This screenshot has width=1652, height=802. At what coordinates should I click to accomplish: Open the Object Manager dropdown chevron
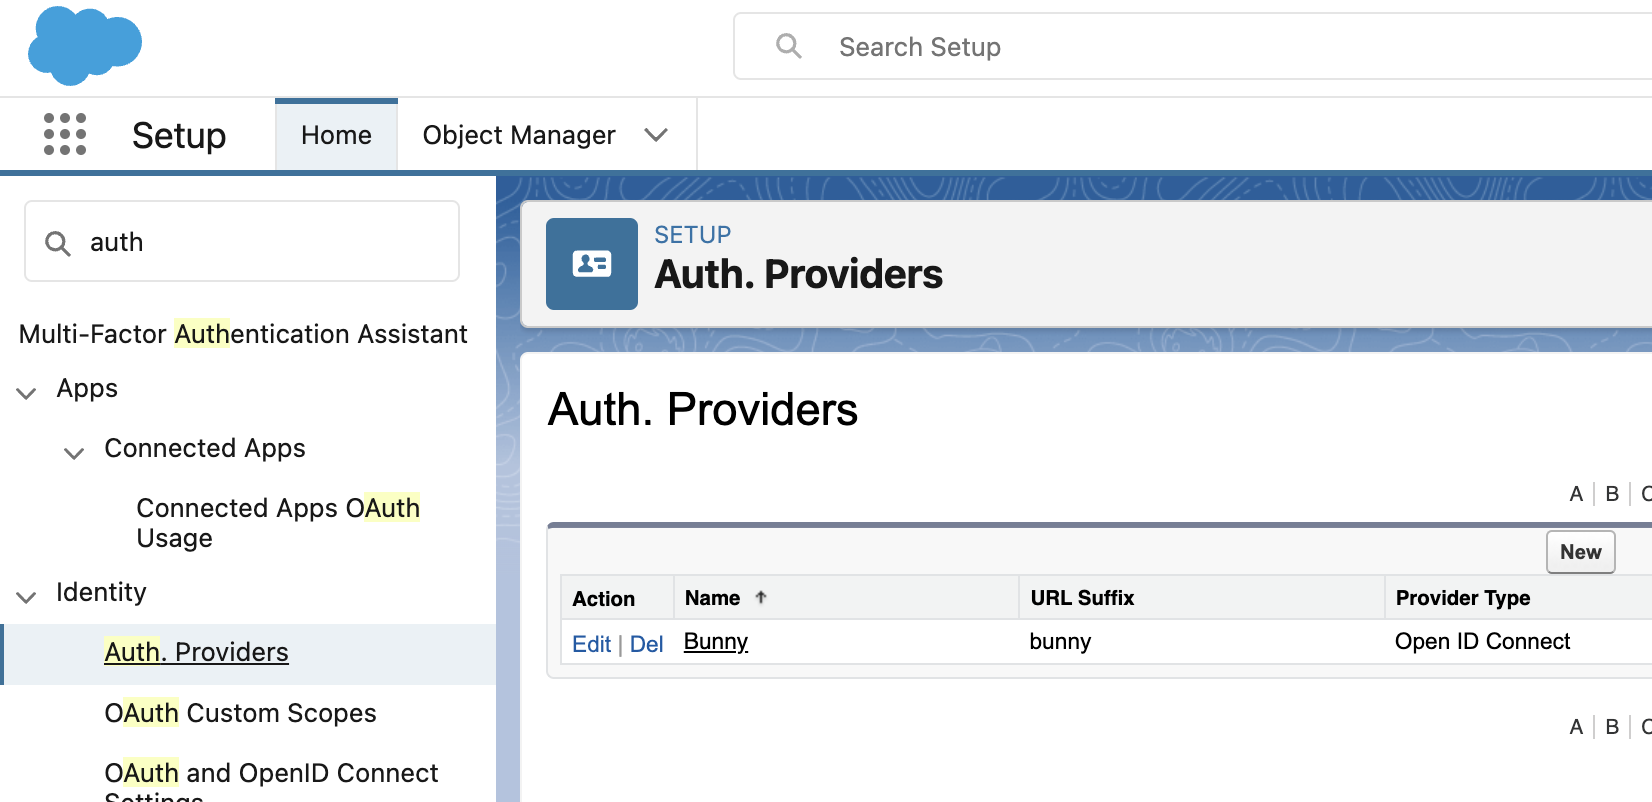[x=656, y=135]
